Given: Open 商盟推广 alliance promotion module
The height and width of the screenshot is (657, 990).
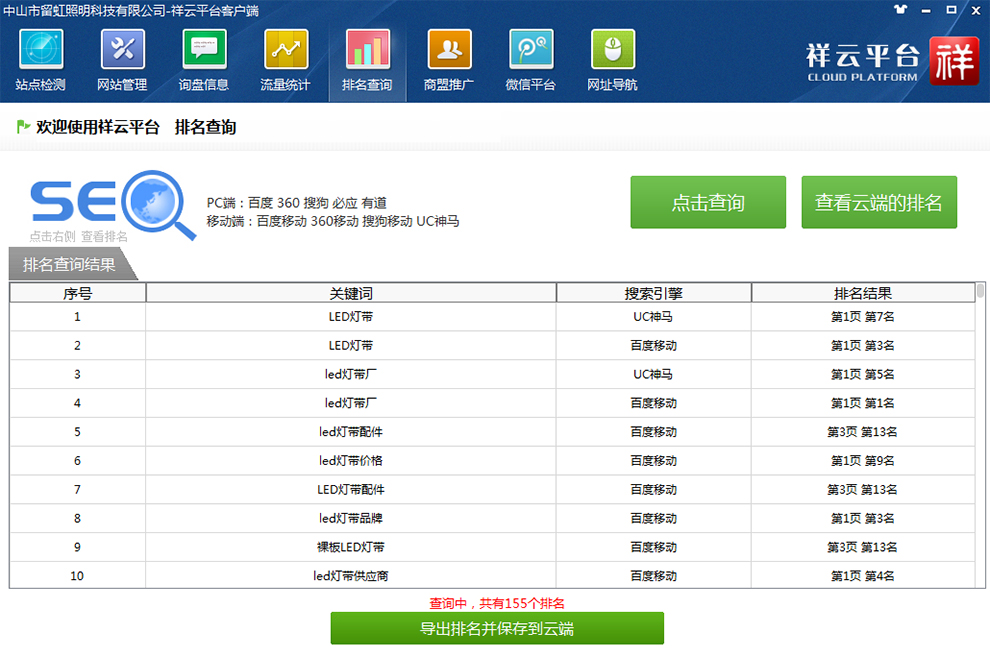Looking at the screenshot, I should [449, 61].
